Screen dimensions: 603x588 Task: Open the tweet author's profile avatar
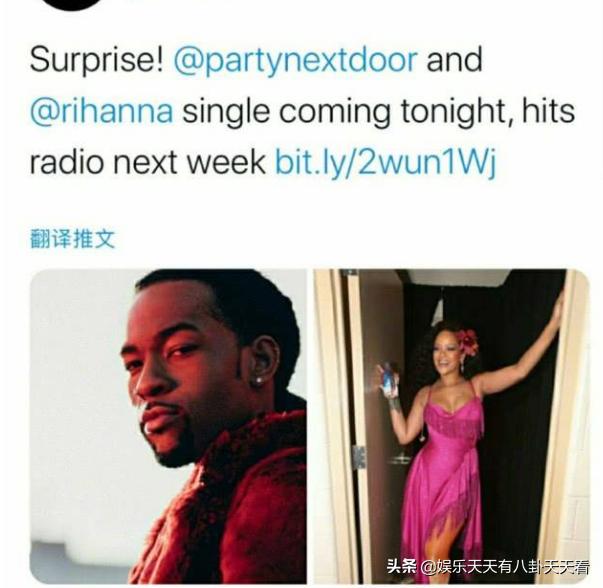click(72, 4)
